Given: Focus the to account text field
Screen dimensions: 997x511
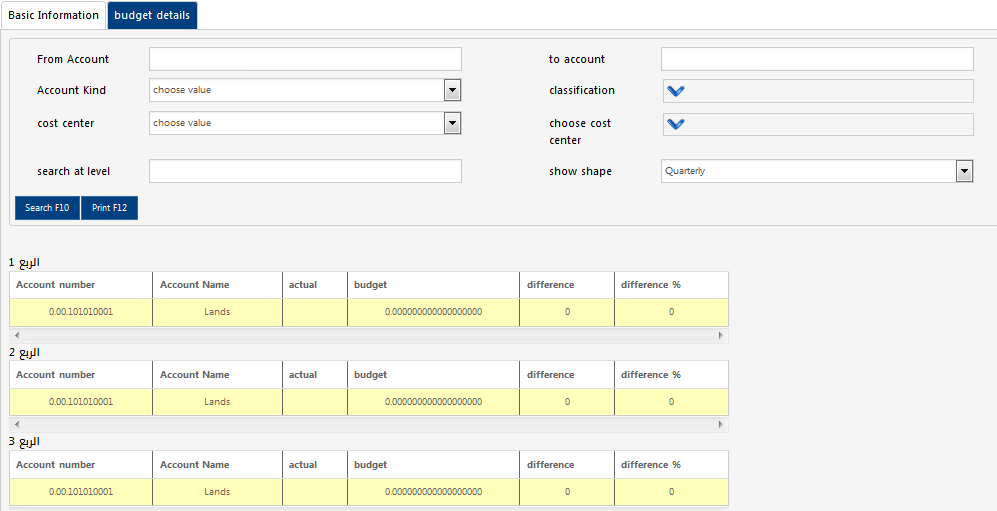Looking at the screenshot, I should click(x=816, y=59).
